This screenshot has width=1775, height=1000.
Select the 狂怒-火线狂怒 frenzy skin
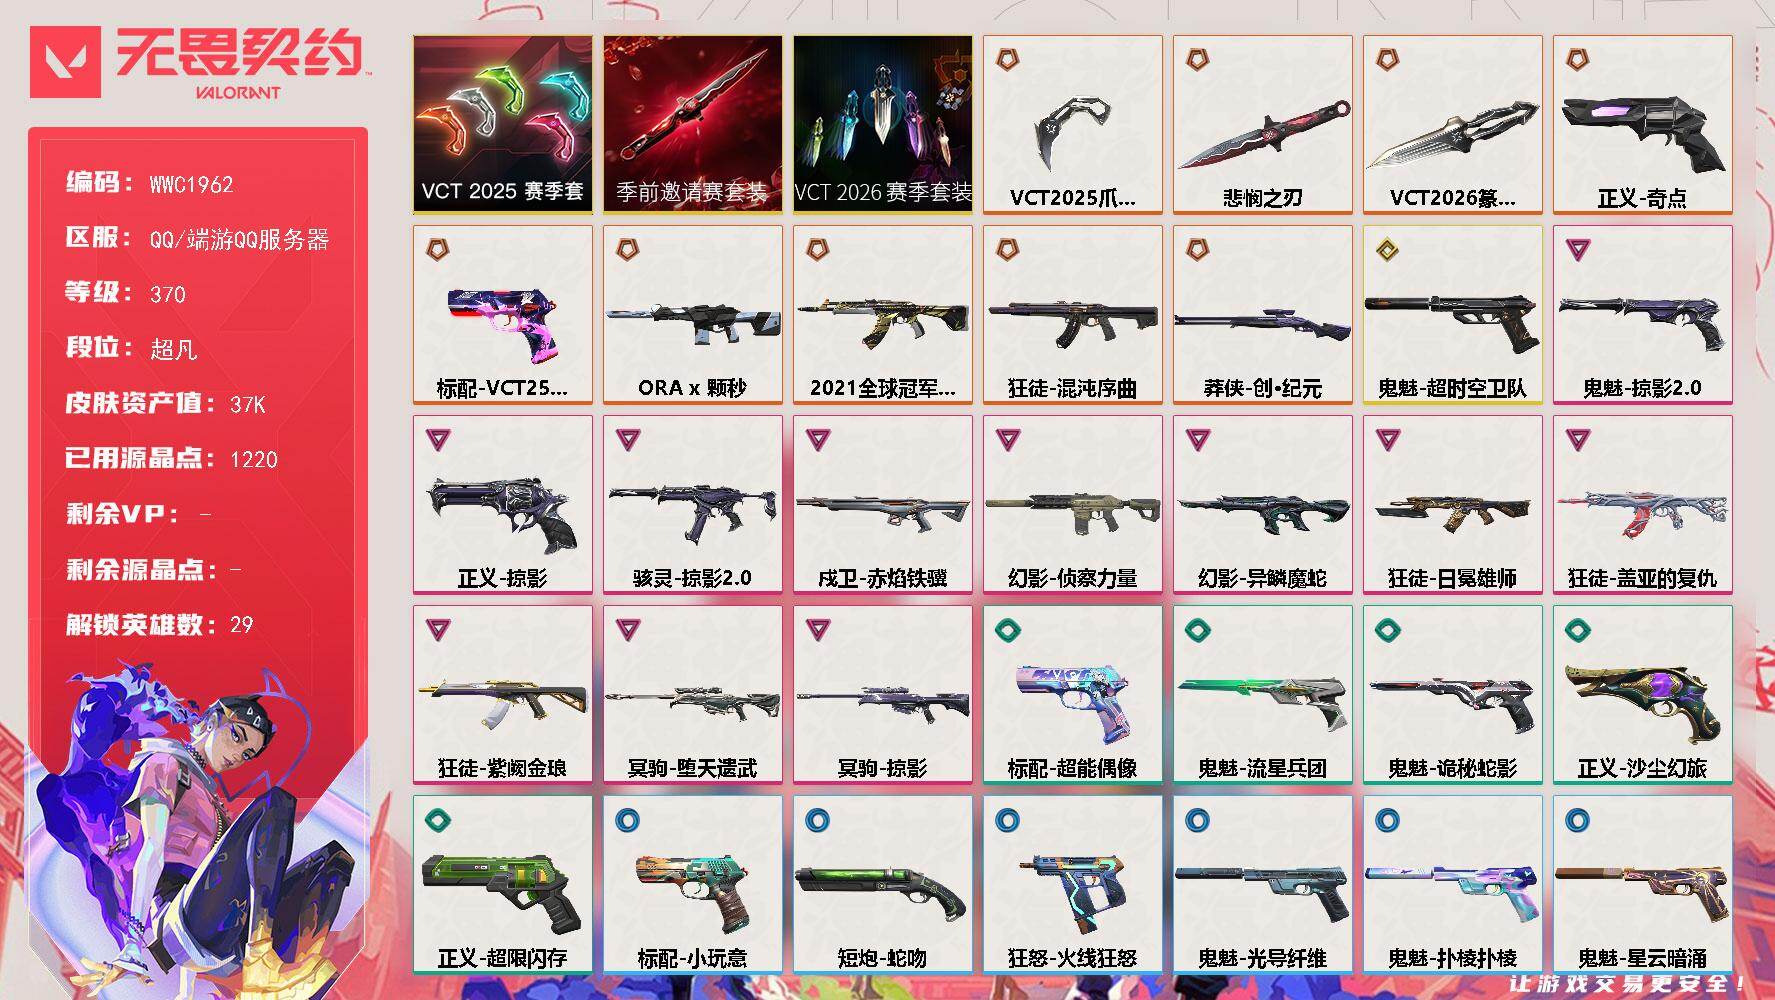[x=1072, y=884]
